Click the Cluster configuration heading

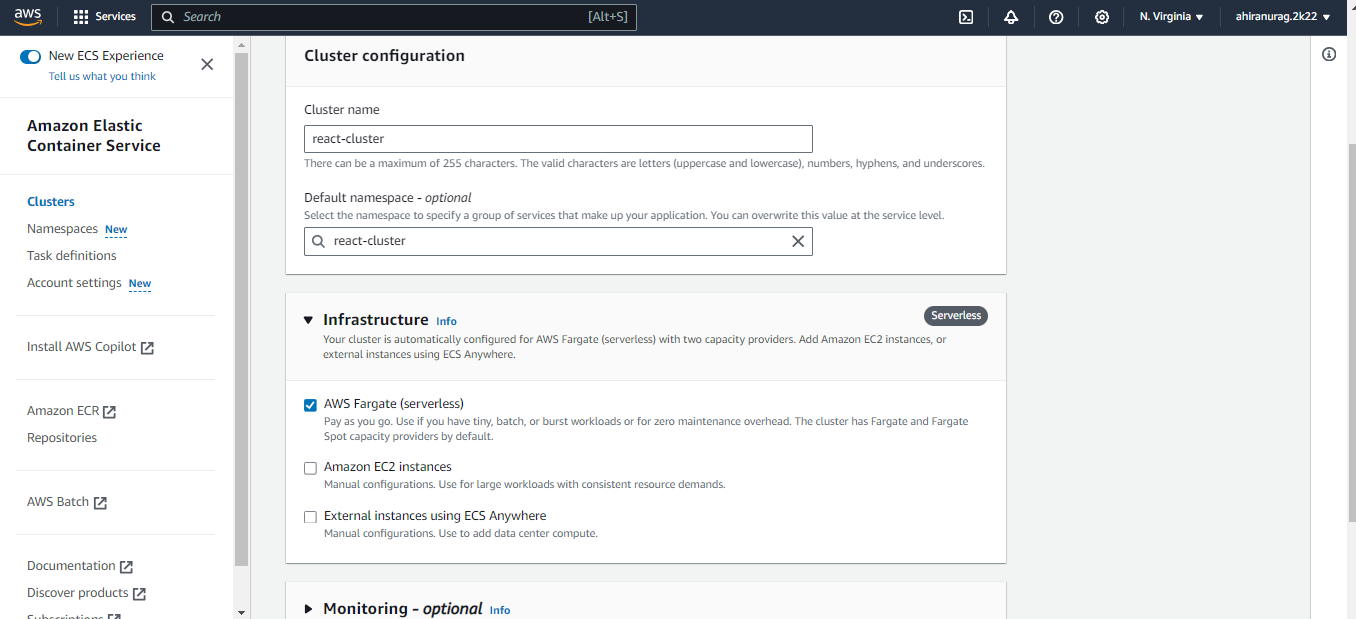point(384,56)
